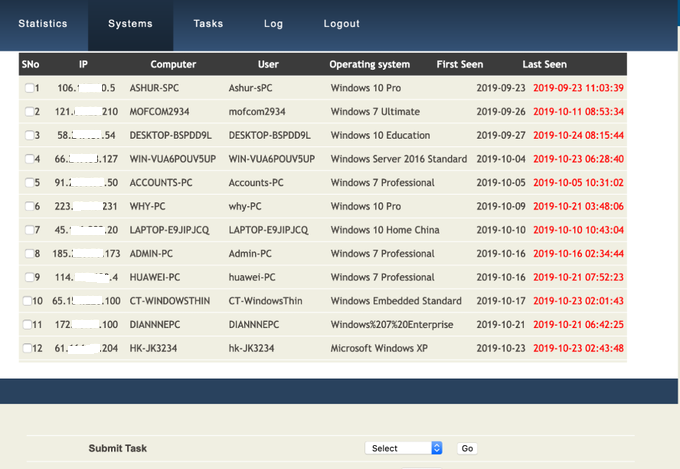The image size is (680, 469).
Task: Select the checkbox for ASHUR-SPC row
Action: [x=28, y=88]
